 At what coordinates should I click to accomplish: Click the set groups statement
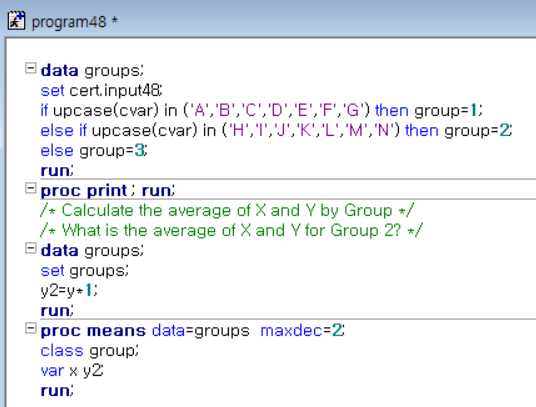(84, 271)
